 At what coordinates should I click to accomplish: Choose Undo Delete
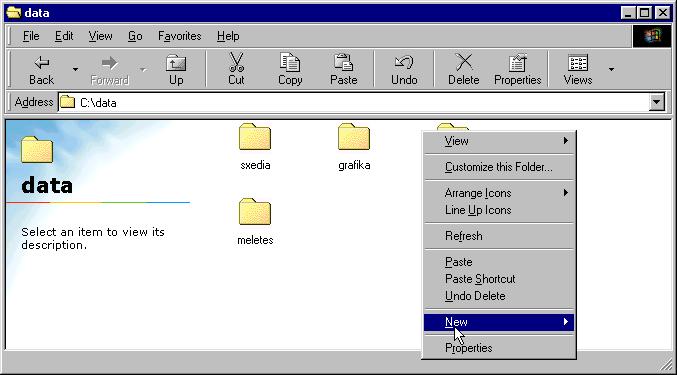coord(499,296)
